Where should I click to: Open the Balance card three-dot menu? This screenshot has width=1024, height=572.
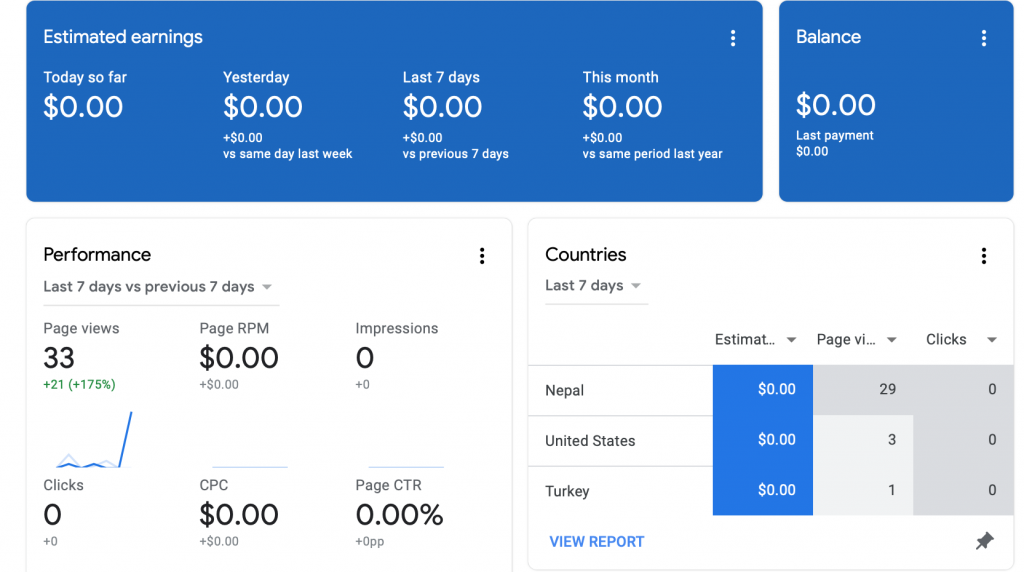pos(984,38)
